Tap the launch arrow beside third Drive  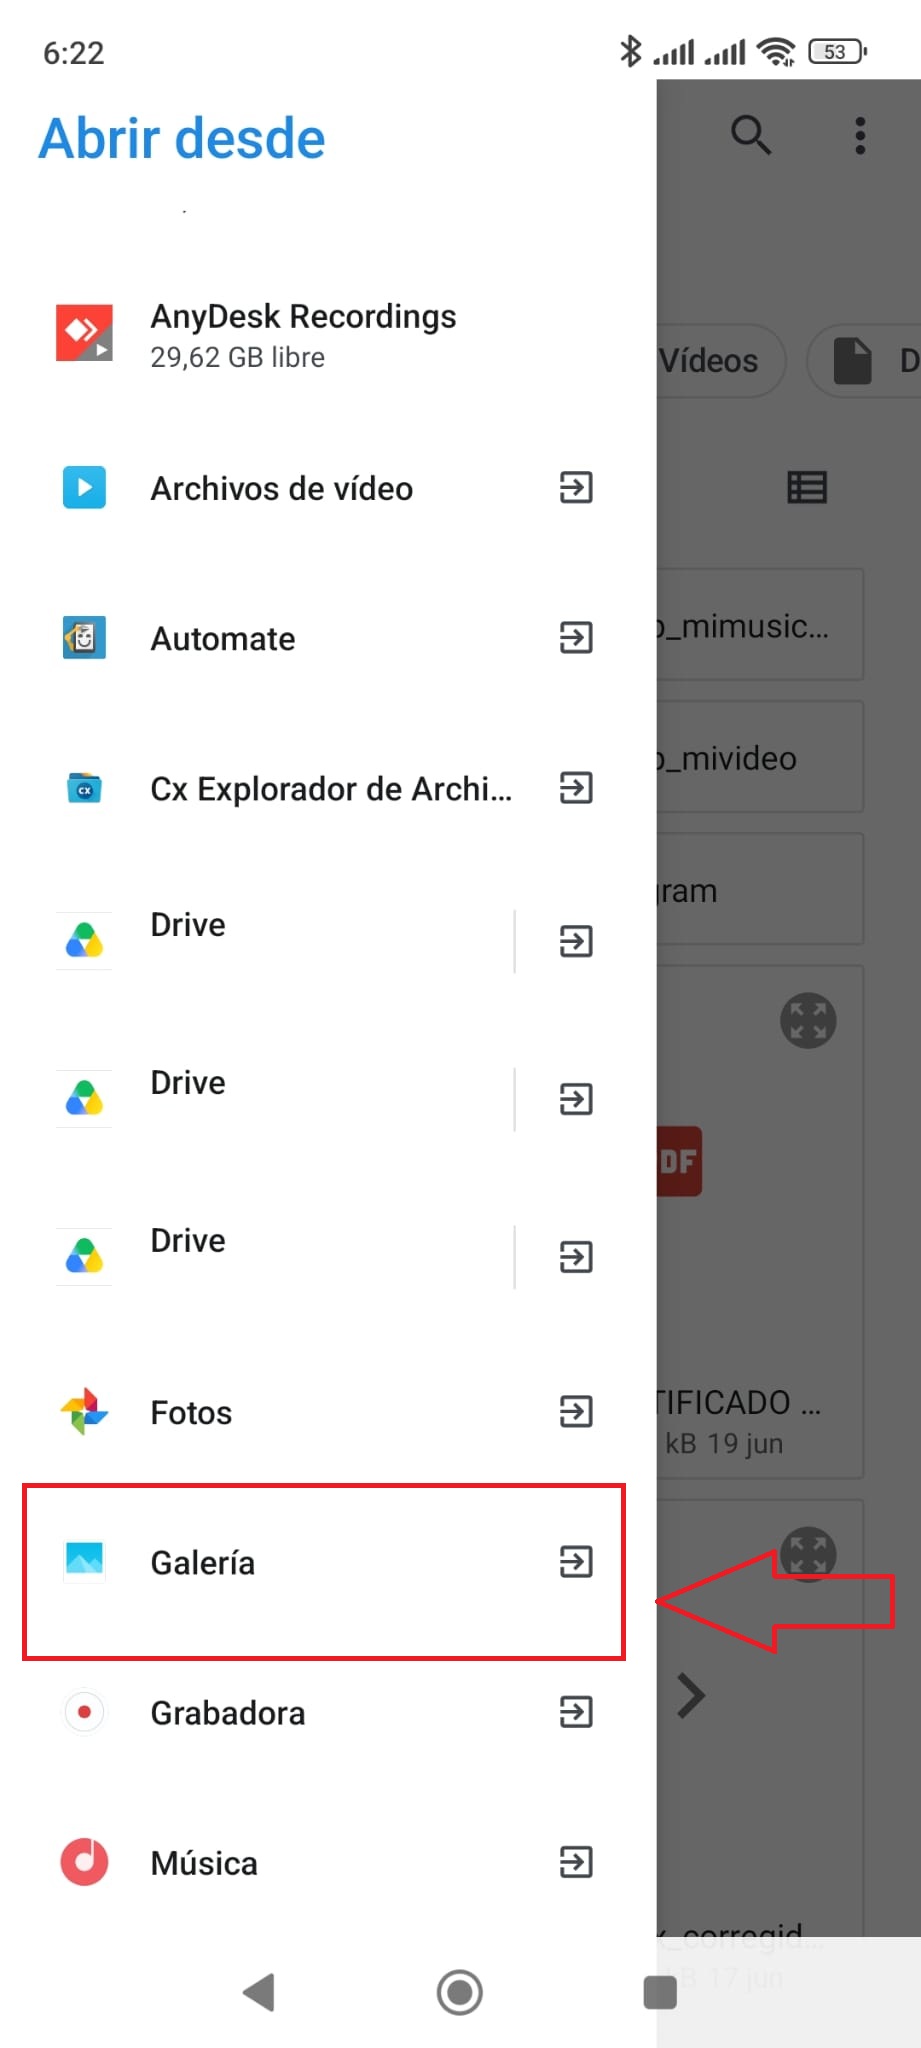click(576, 1257)
